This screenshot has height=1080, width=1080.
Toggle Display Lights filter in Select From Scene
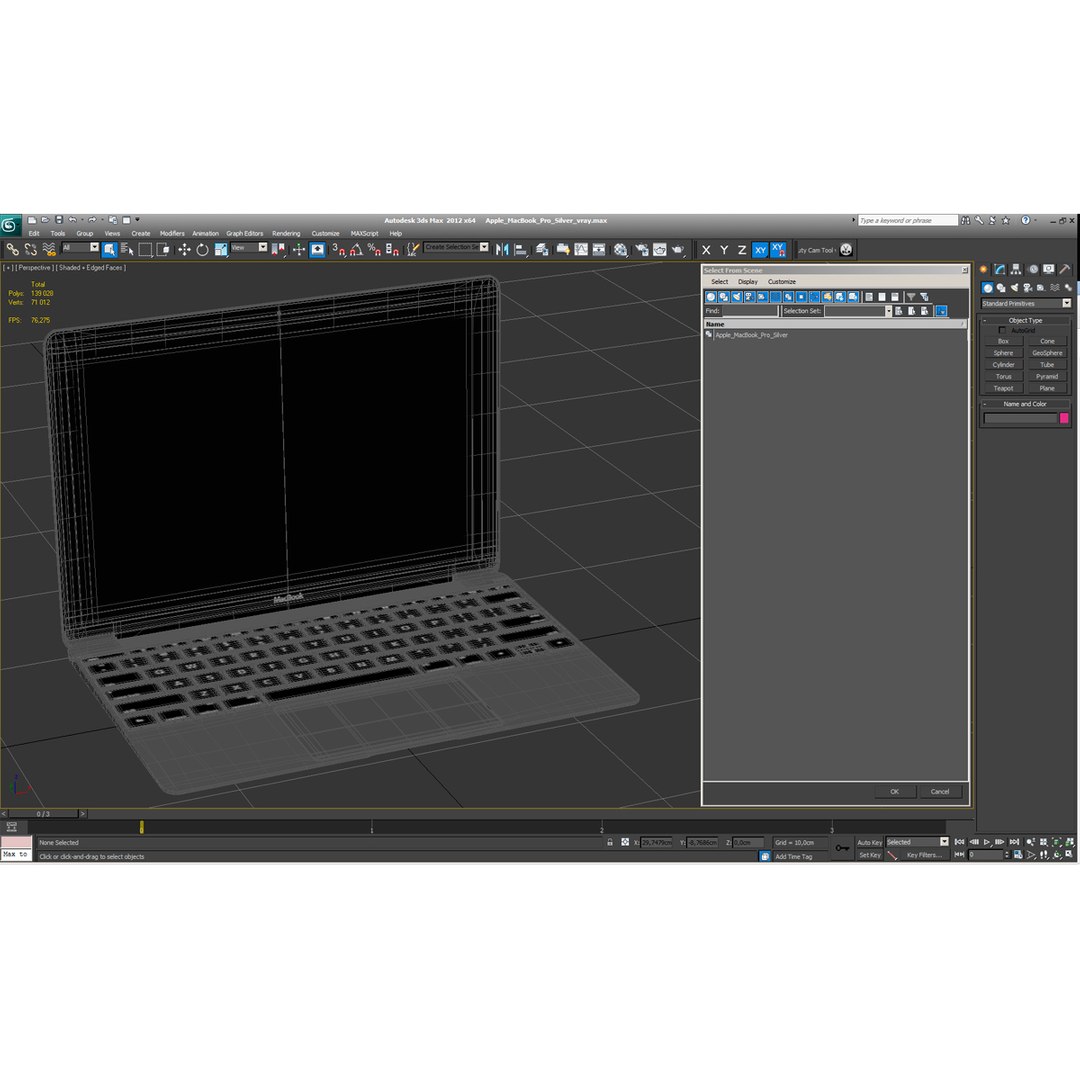click(736, 297)
